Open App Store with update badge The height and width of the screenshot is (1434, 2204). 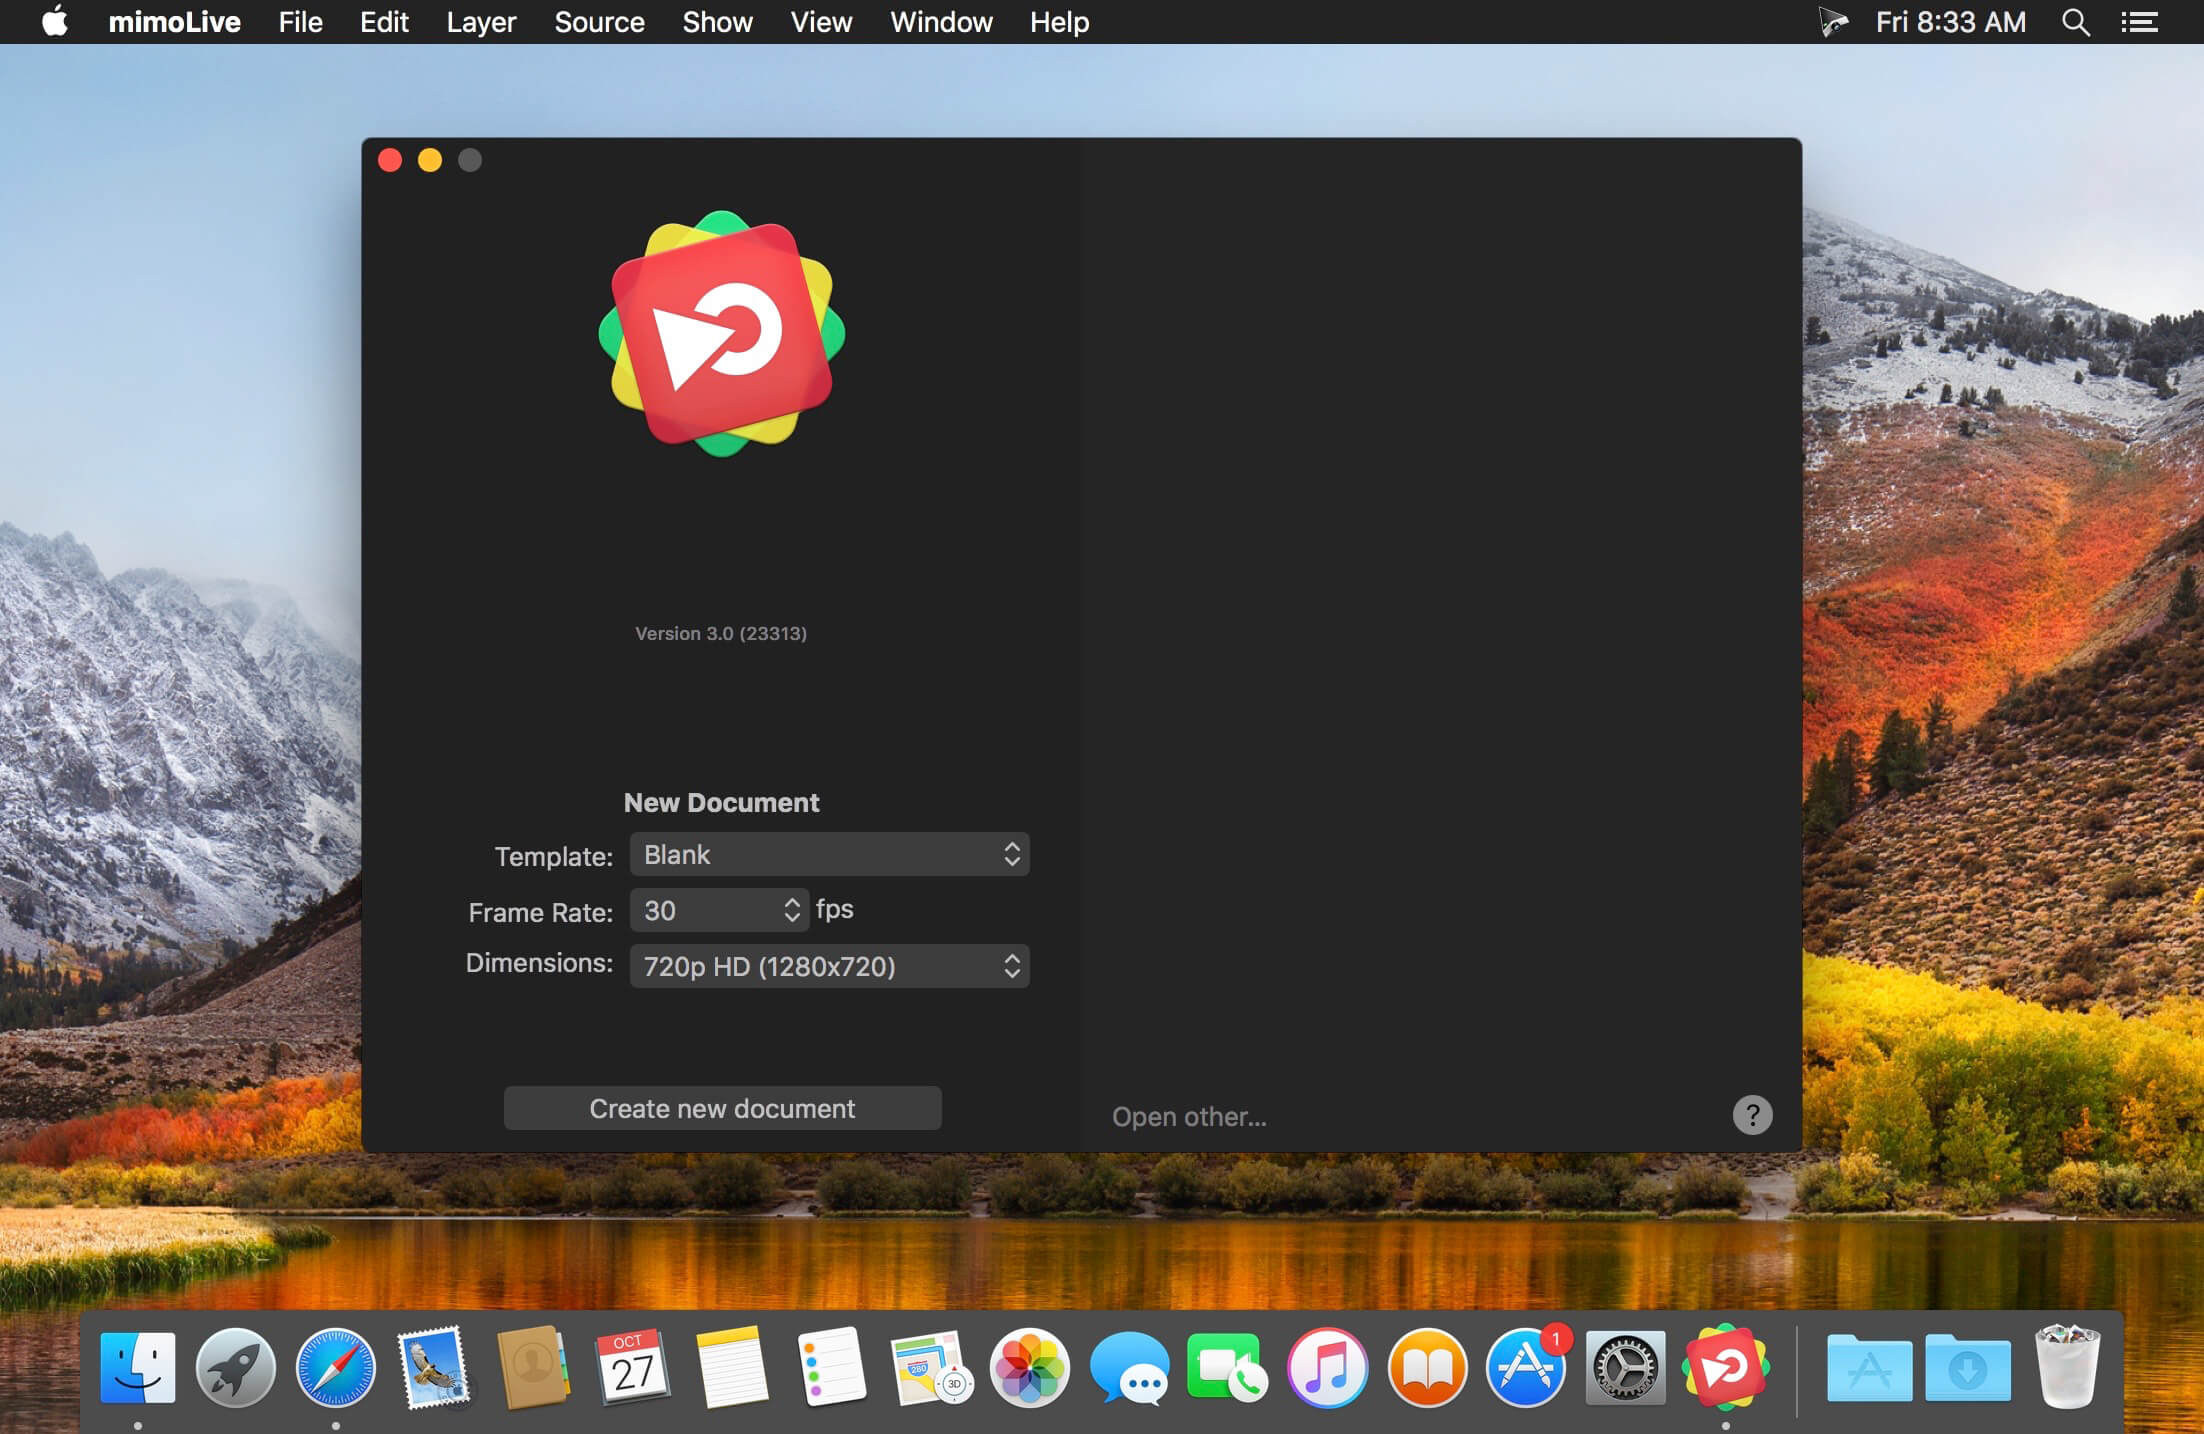pyautogui.click(x=1527, y=1367)
